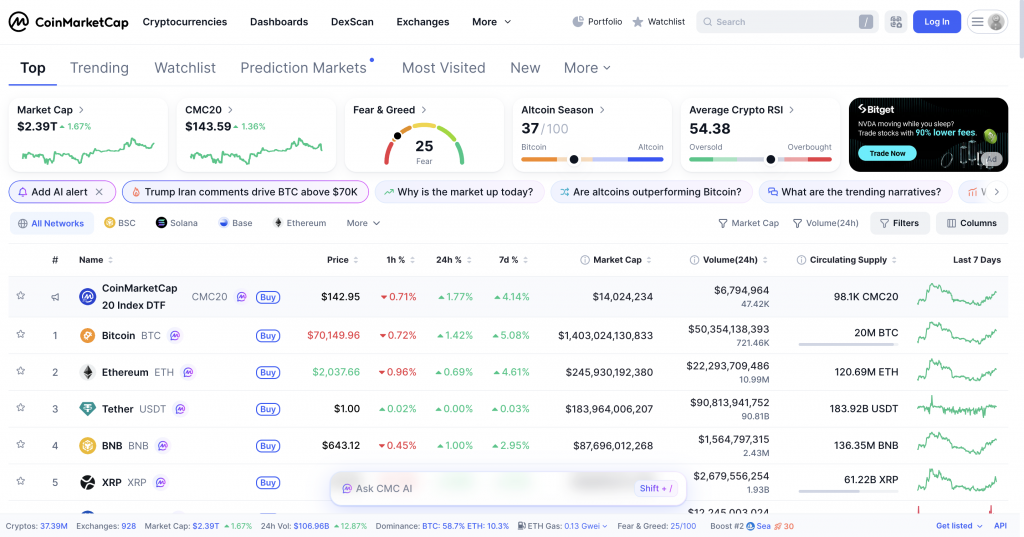This screenshot has height=537, width=1024.
Task: Expand the More dropdown in top navigation
Action: click(491, 21)
